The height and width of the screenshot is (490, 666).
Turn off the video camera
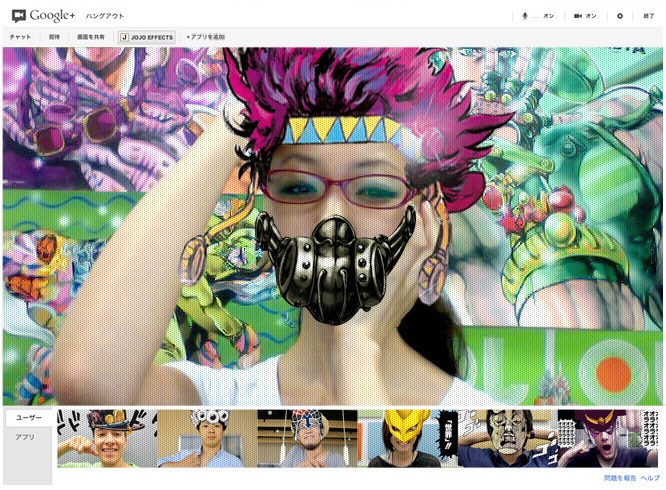[585, 16]
